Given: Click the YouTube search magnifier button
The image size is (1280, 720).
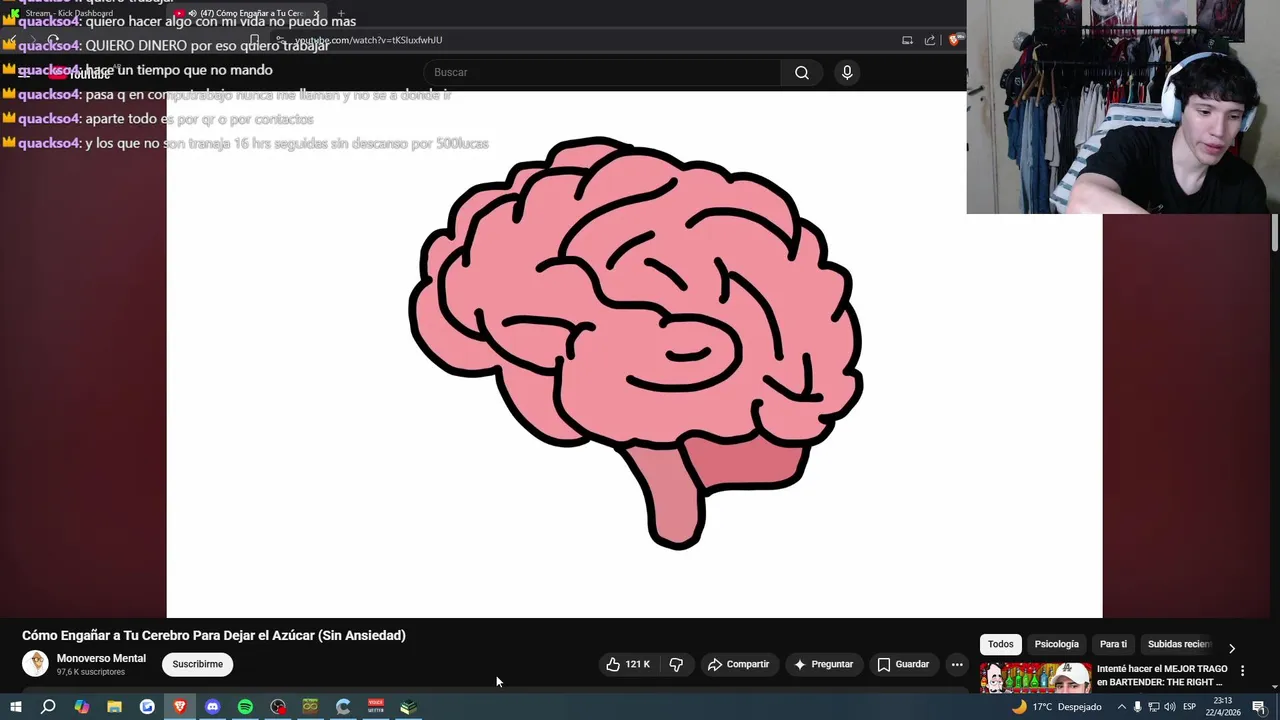Looking at the screenshot, I should pos(801,72).
